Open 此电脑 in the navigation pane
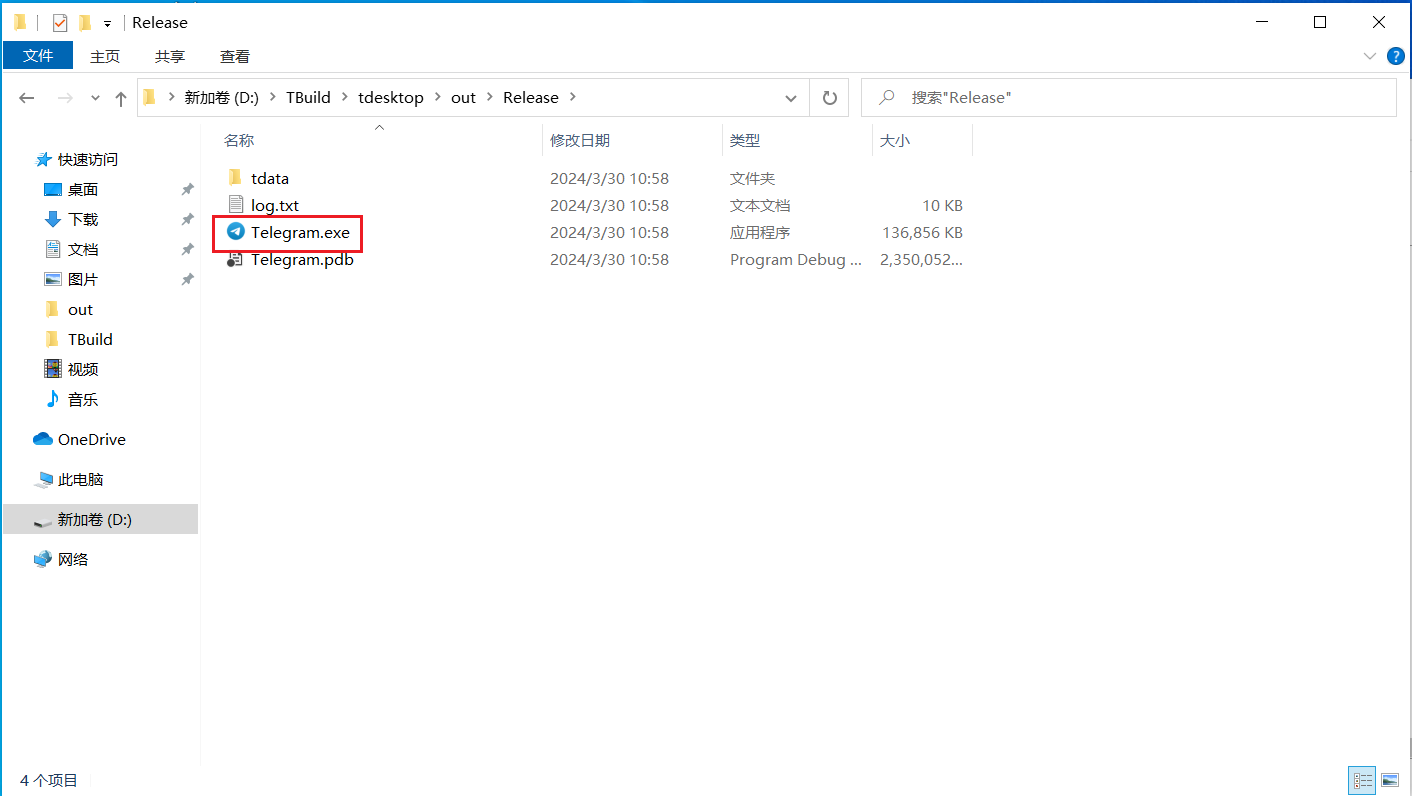This screenshot has width=1412, height=796. coord(81,479)
